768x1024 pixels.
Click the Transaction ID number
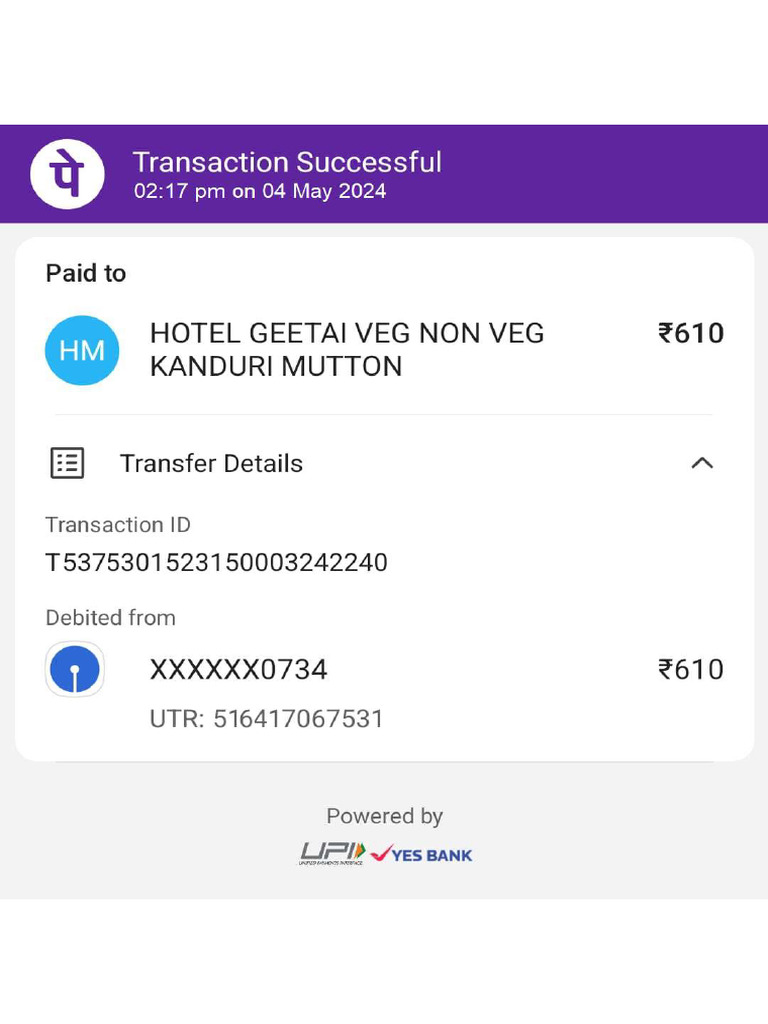216,562
